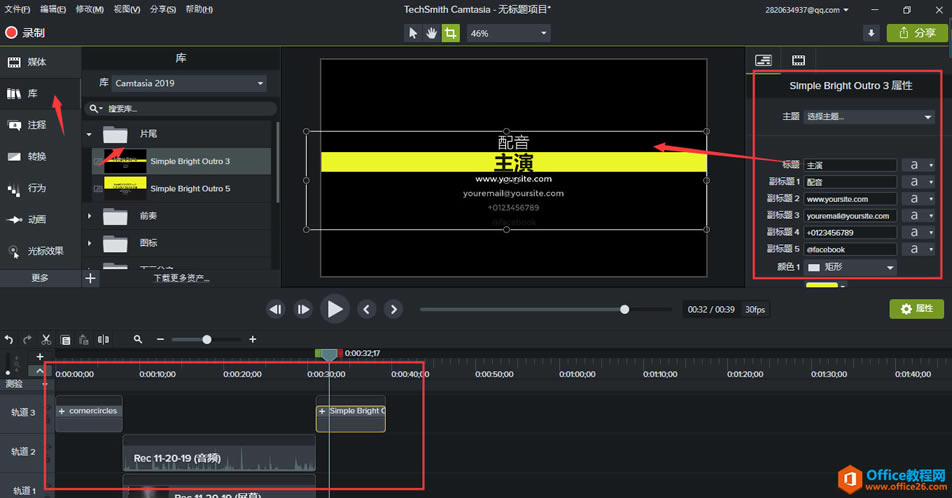
Task: Open font dropdown for 副标题 5 row
Action: click(x=918, y=249)
